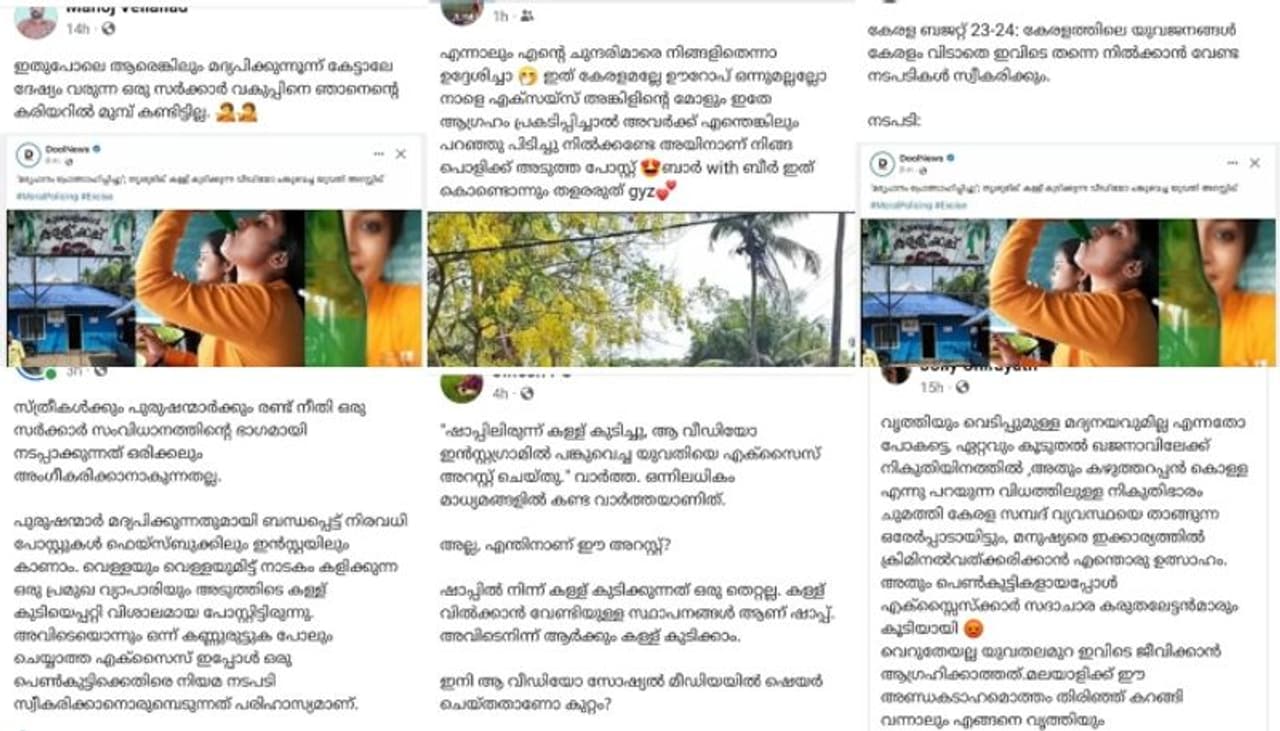Open DoolNews page logo in right shared post
Image resolution: width=1280 pixels, height=731 pixels.
[x=882, y=164]
